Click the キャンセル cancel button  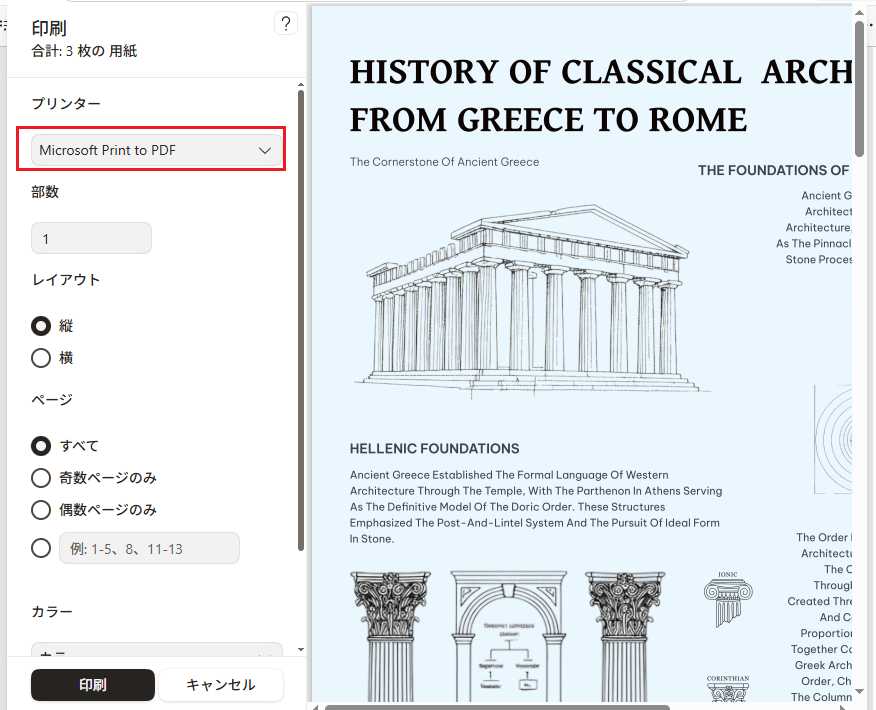click(x=221, y=685)
